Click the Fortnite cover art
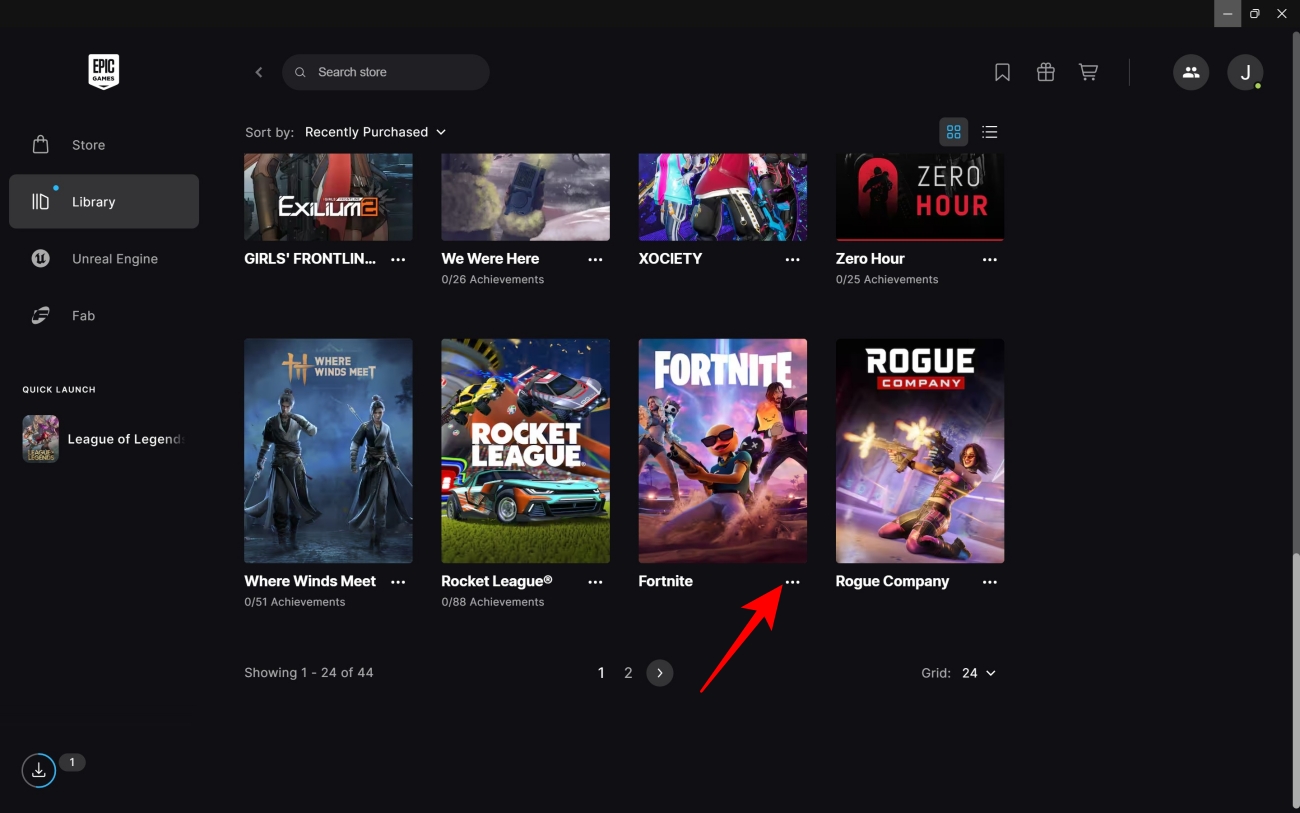The image size is (1300, 813). click(x=723, y=451)
